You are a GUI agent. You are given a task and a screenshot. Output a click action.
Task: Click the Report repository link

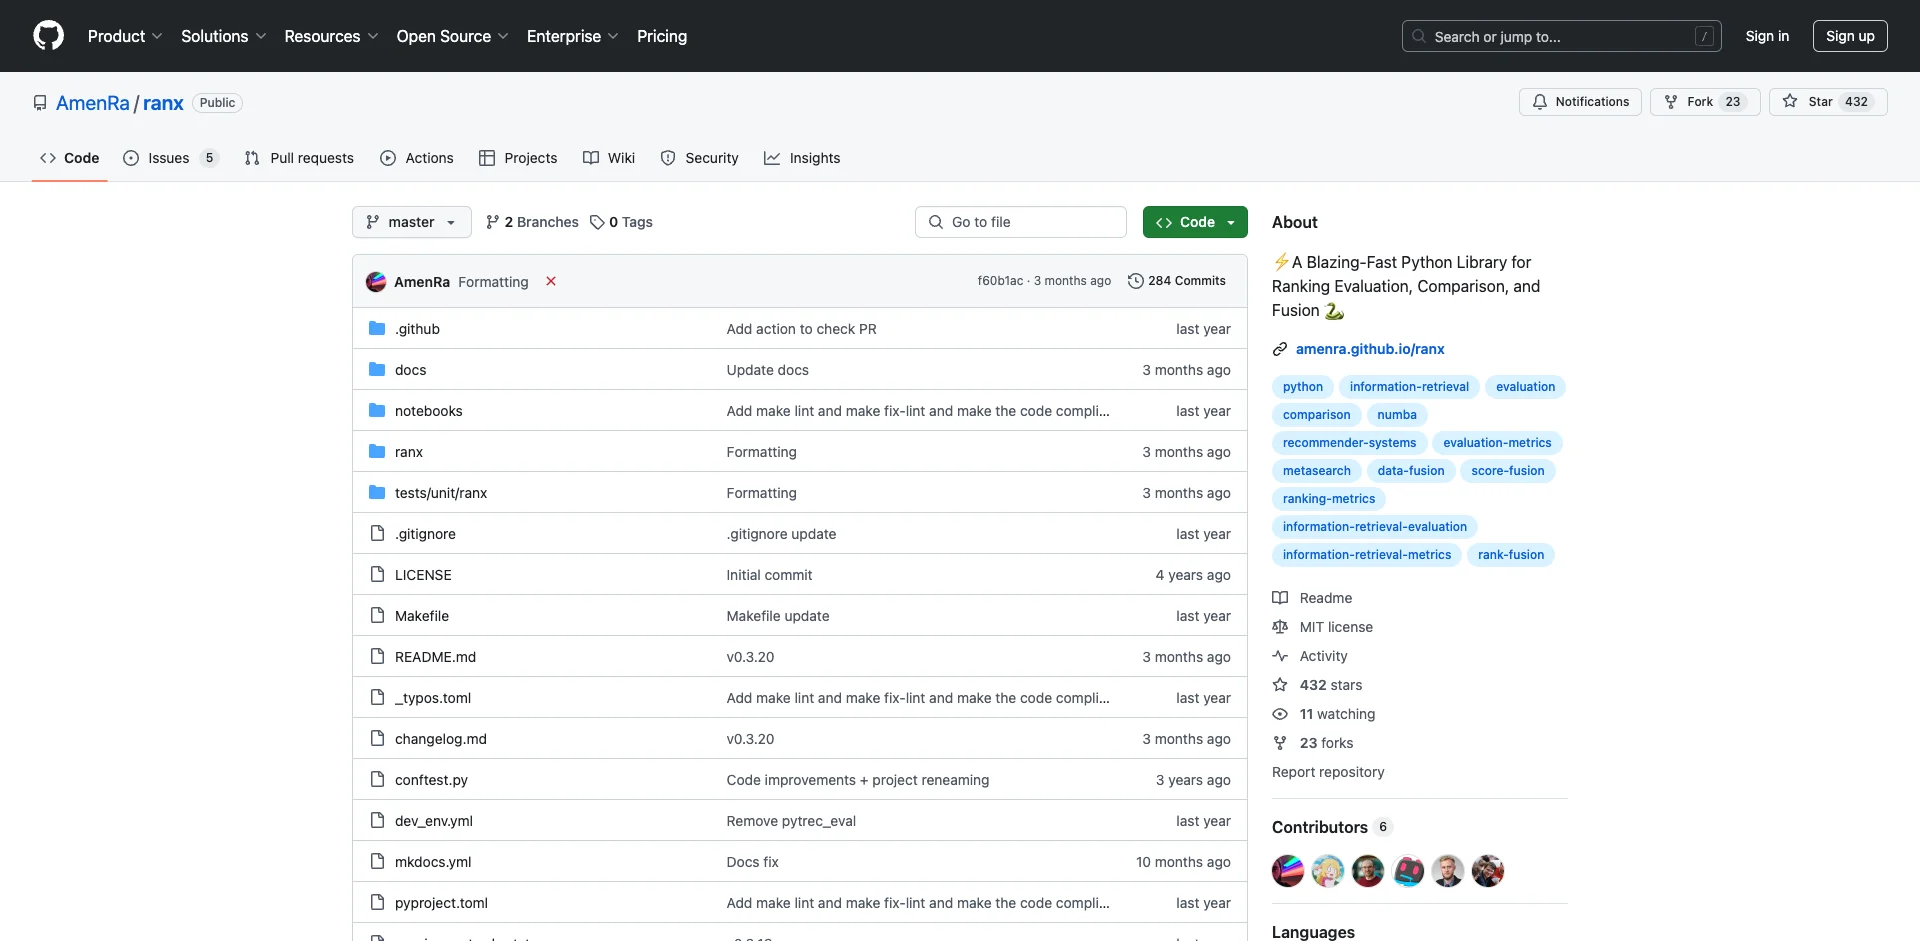[1328, 772]
